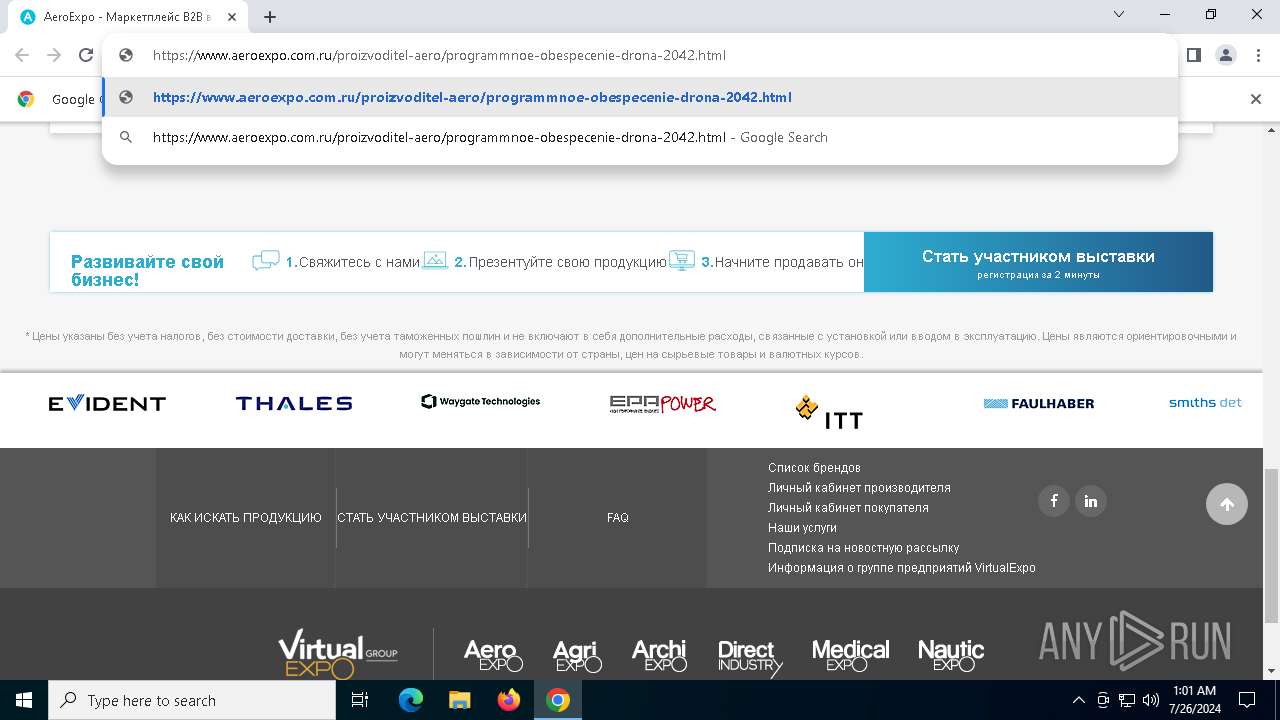Open Task View on the taskbar
Image resolution: width=1280 pixels, height=720 pixels.
coord(360,700)
